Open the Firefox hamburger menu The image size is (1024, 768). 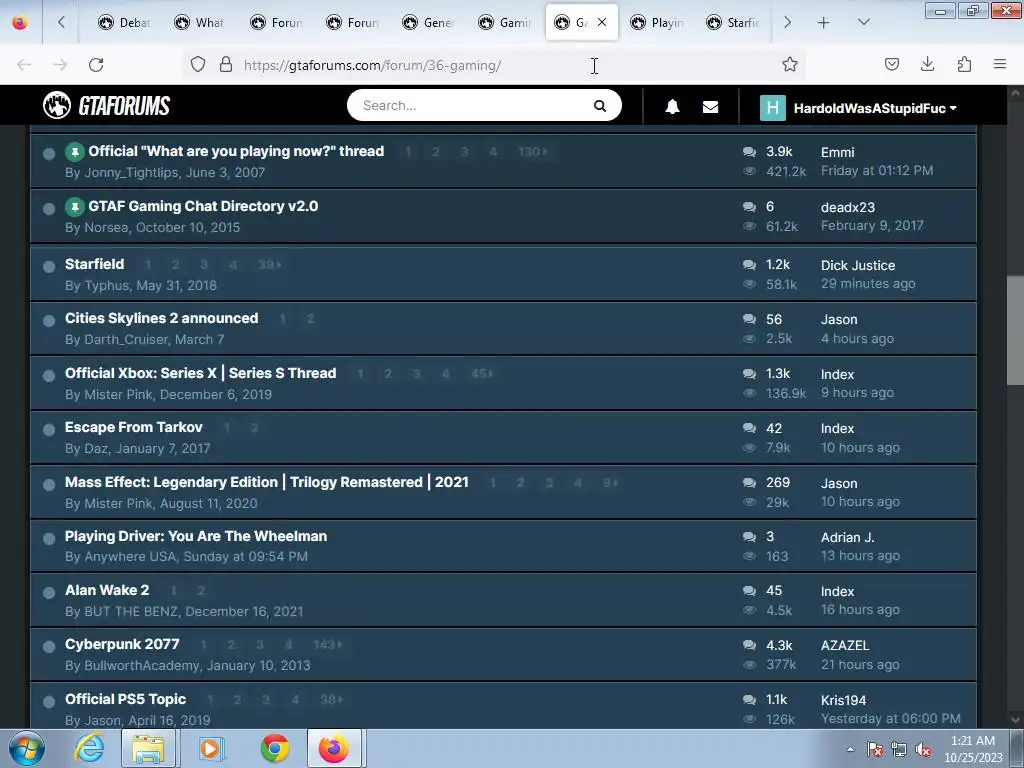point(1000,64)
